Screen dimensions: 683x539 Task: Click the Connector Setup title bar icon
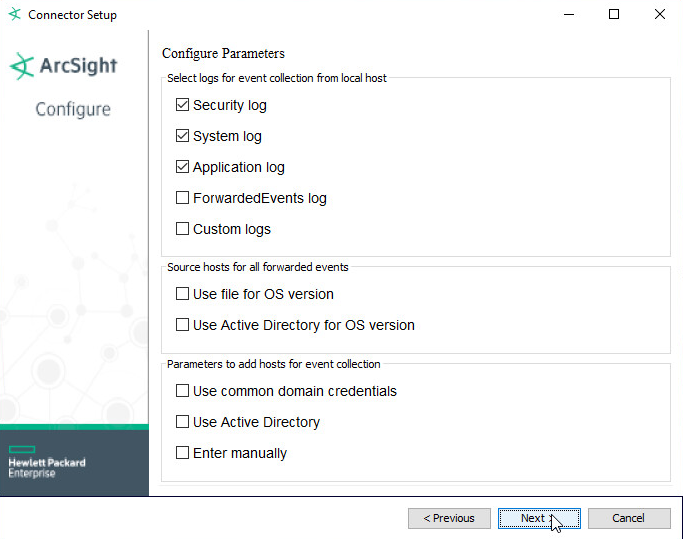pyautogui.click(x=14, y=15)
